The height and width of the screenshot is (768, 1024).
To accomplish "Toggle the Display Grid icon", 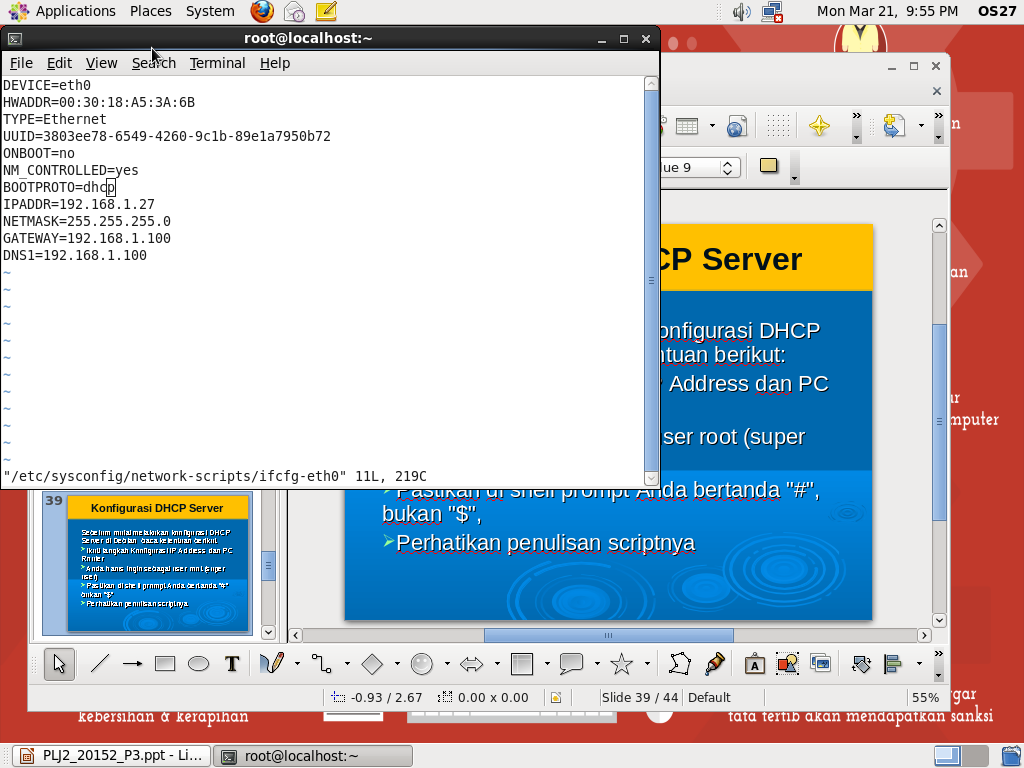I will click(778, 125).
